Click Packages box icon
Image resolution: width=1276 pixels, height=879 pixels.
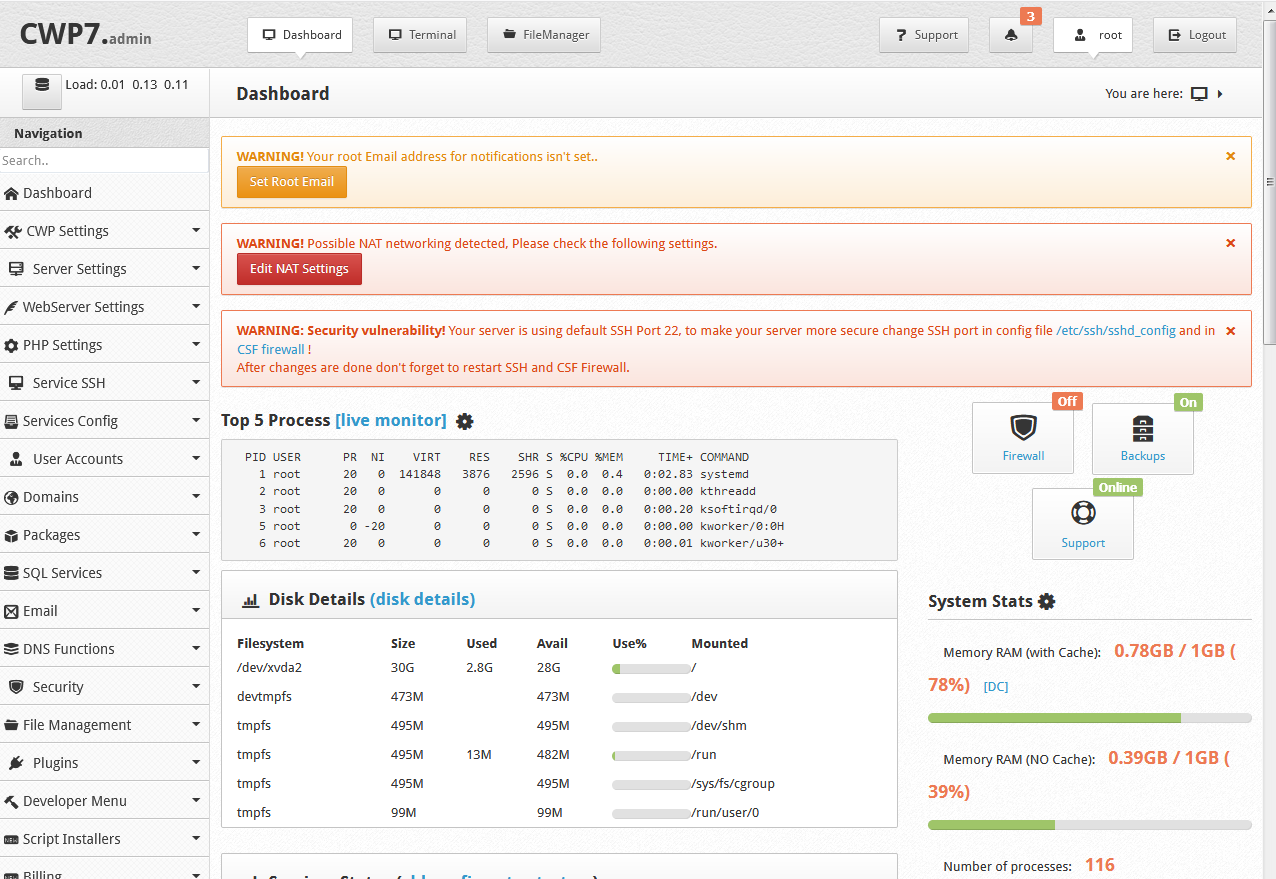11,535
